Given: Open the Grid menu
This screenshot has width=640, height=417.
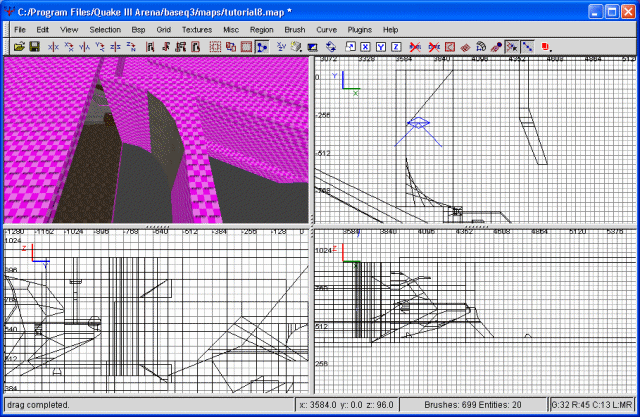Looking at the screenshot, I should pyautogui.click(x=163, y=30).
